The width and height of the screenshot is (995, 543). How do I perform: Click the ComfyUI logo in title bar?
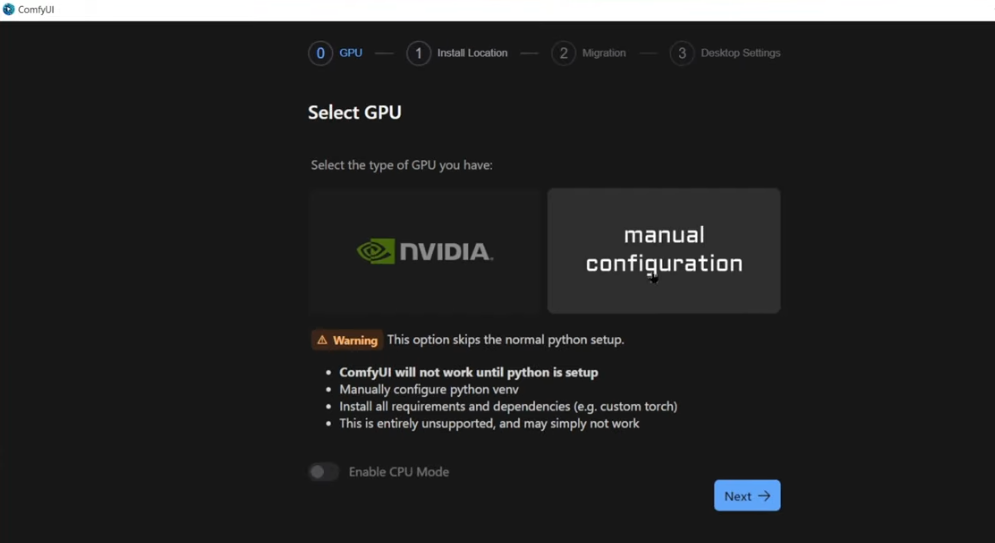[x=8, y=10]
